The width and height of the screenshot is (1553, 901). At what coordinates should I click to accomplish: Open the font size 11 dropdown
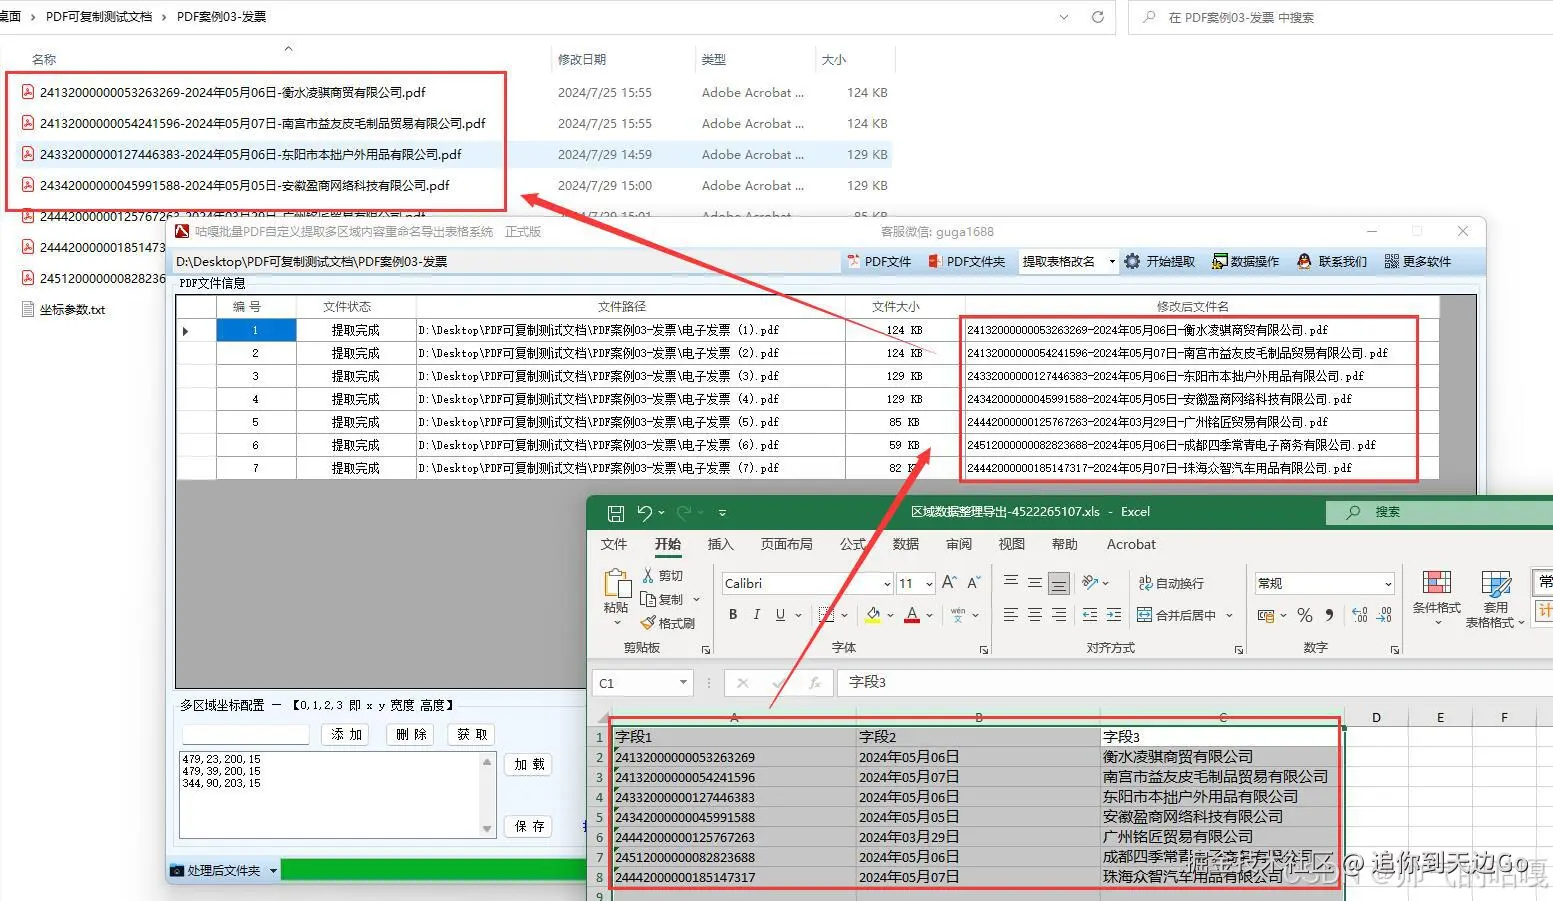[930, 584]
